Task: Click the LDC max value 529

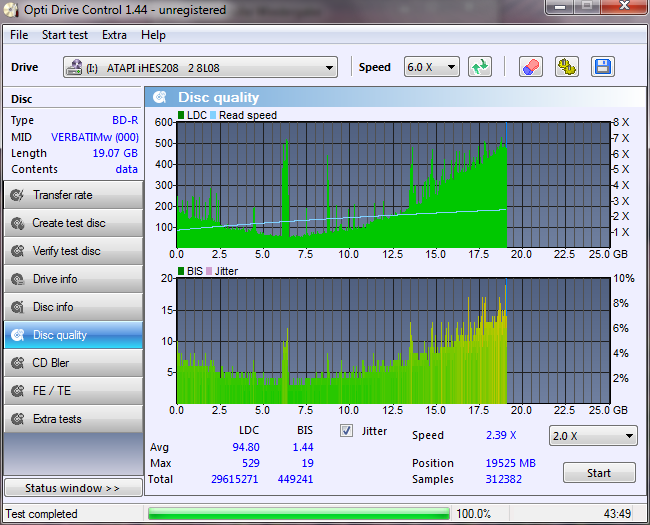Action: click(x=251, y=463)
